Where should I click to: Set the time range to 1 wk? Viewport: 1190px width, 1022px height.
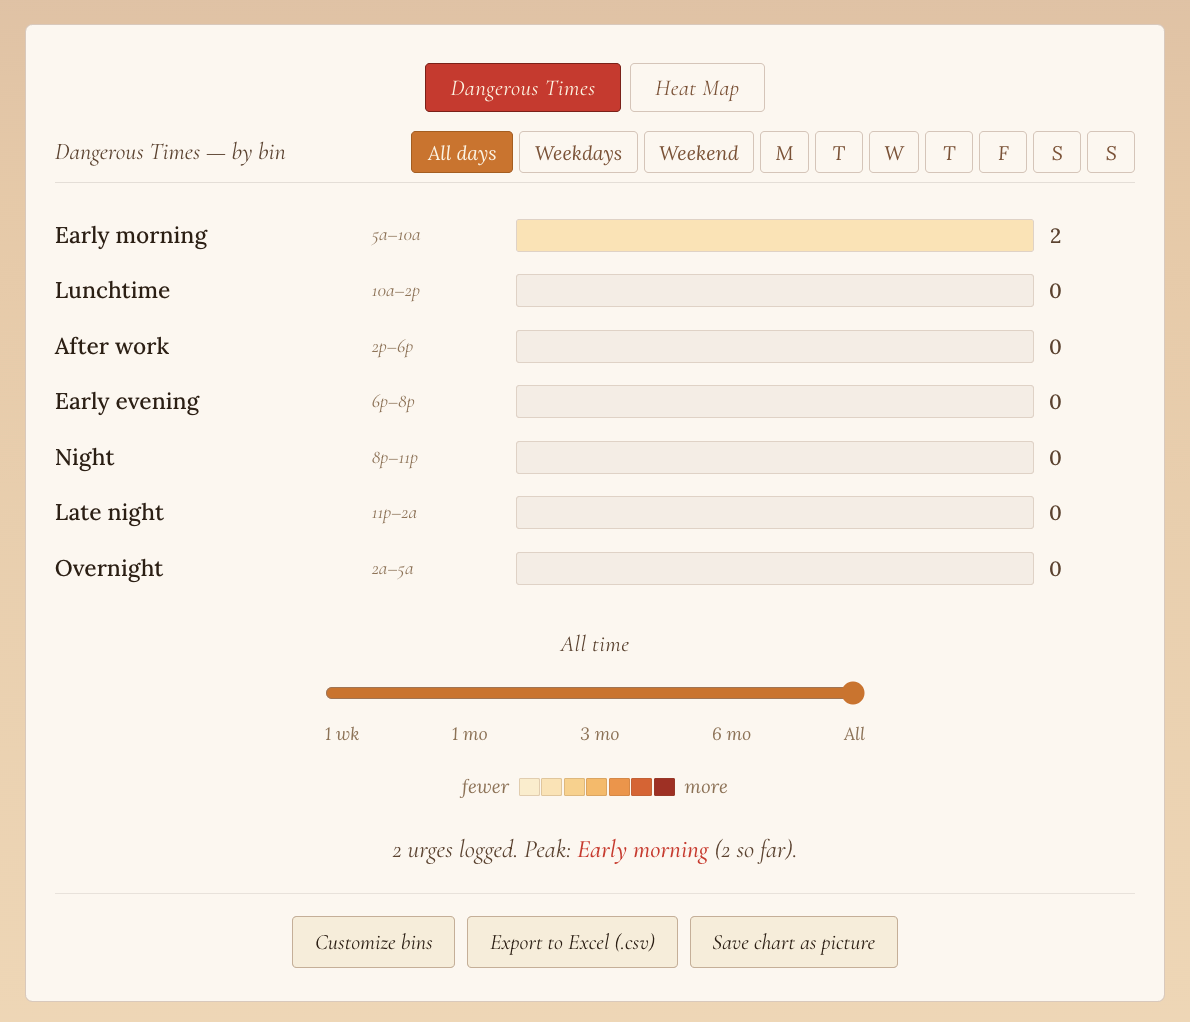point(342,734)
